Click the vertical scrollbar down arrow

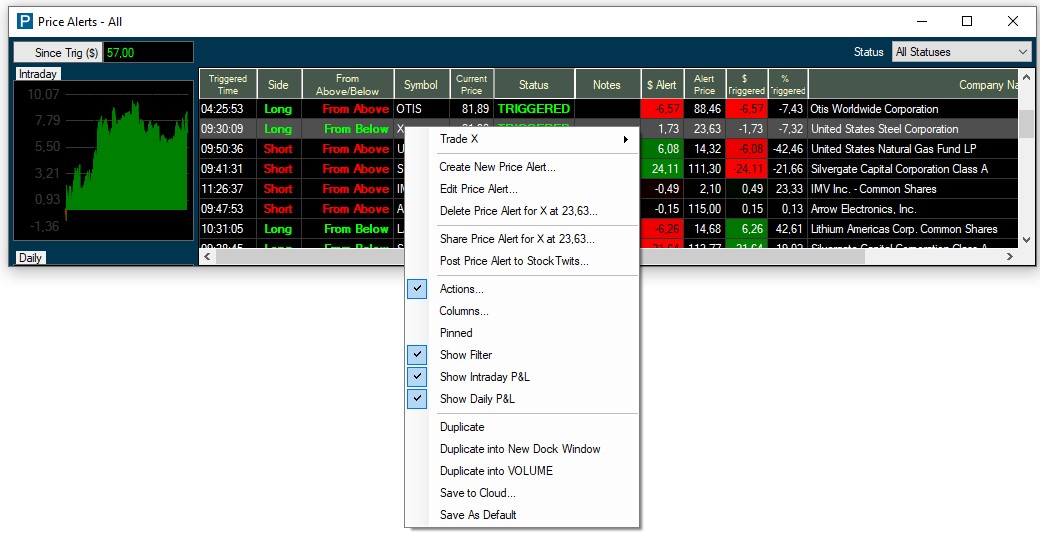coord(1026,241)
